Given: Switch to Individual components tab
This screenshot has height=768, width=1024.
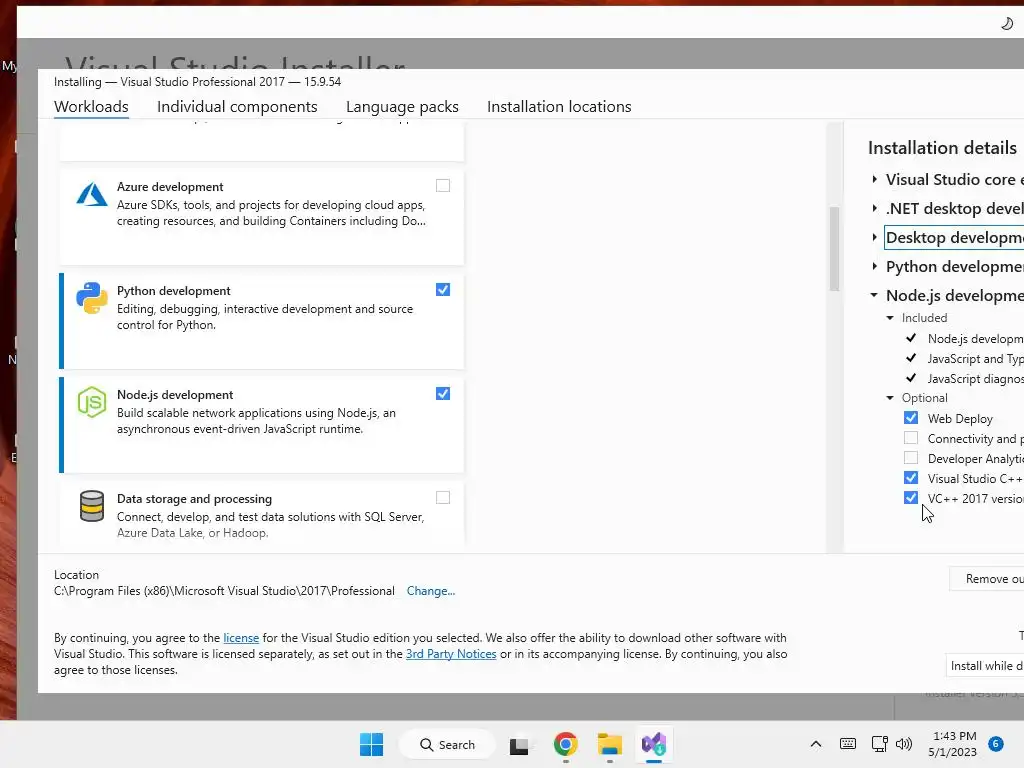Looking at the screenshot, I should [x=237, y=106].
